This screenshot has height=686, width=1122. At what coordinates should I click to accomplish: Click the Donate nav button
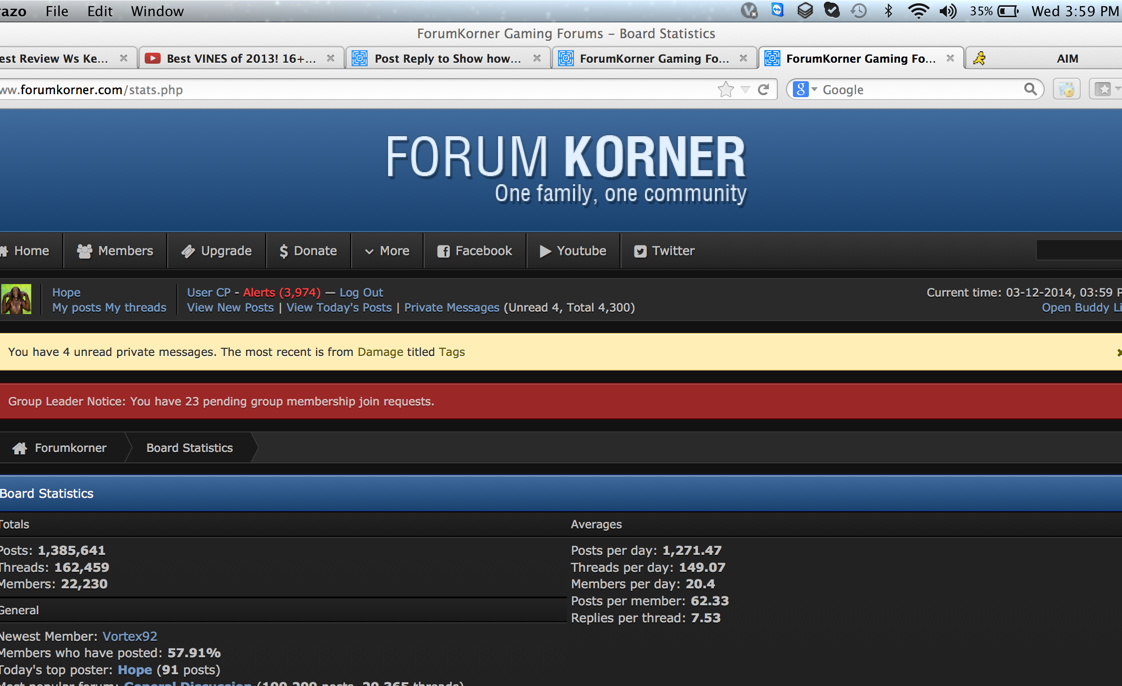(308, 251)
